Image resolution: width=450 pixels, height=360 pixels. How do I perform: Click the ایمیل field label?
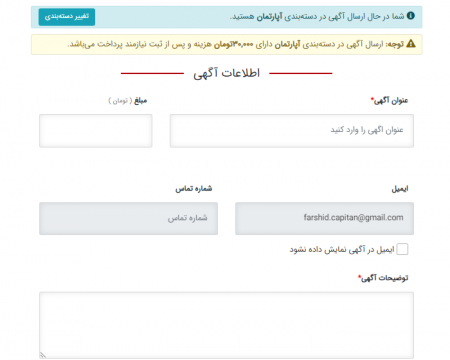click(x=400, y=189)
